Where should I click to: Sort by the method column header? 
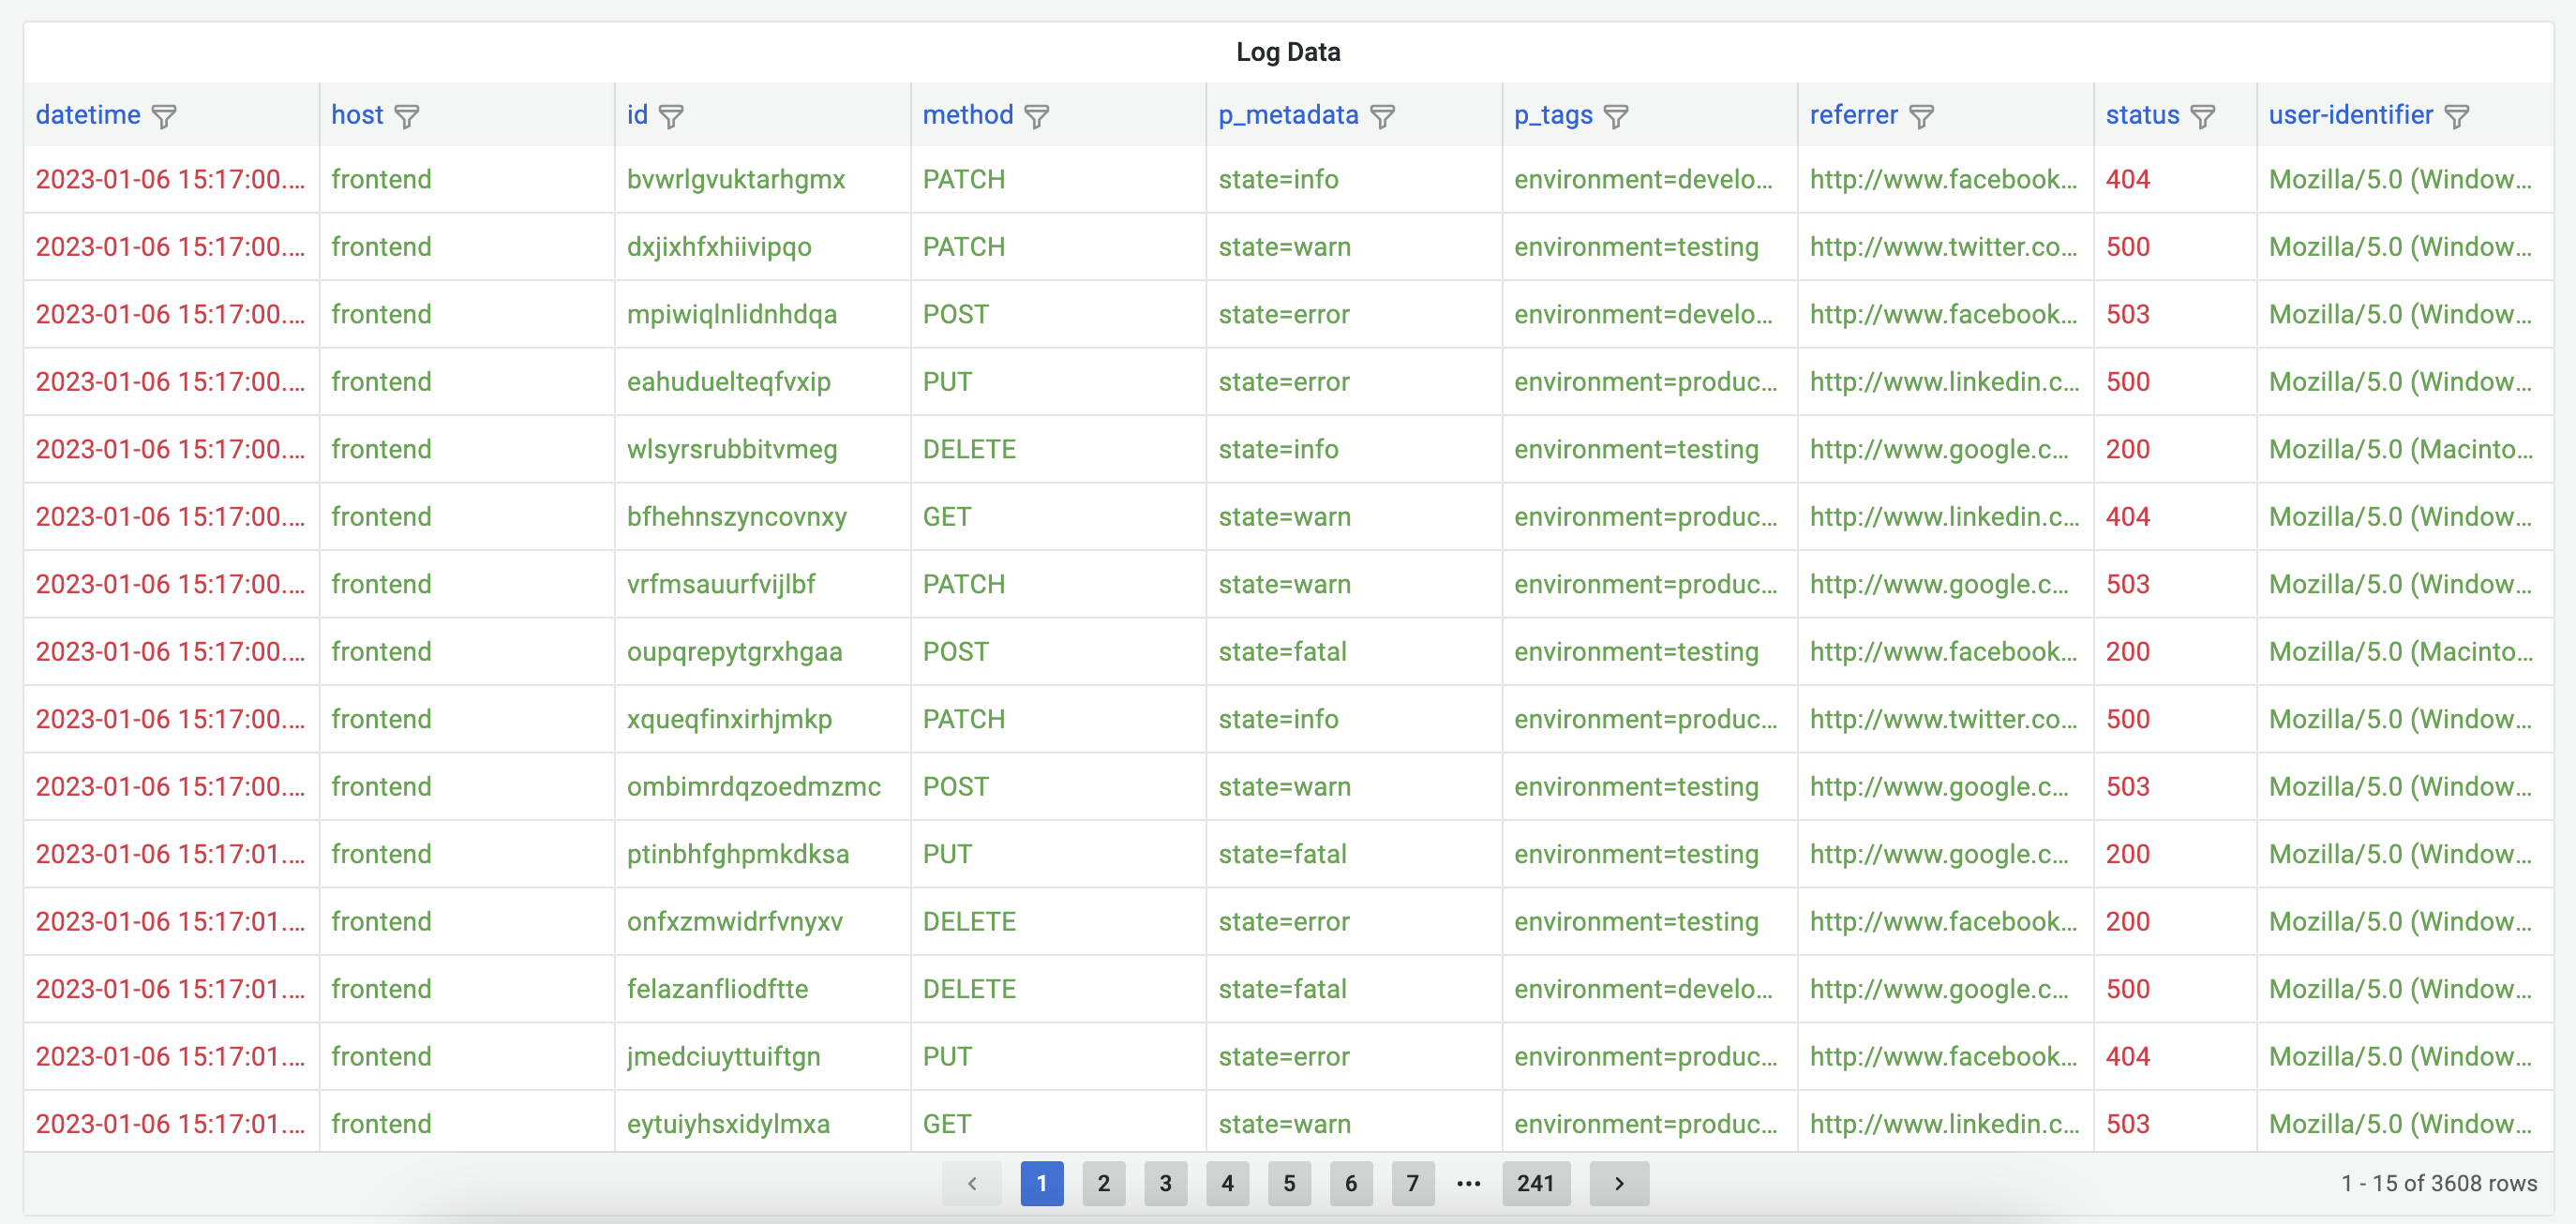click(x=968, y=115)
